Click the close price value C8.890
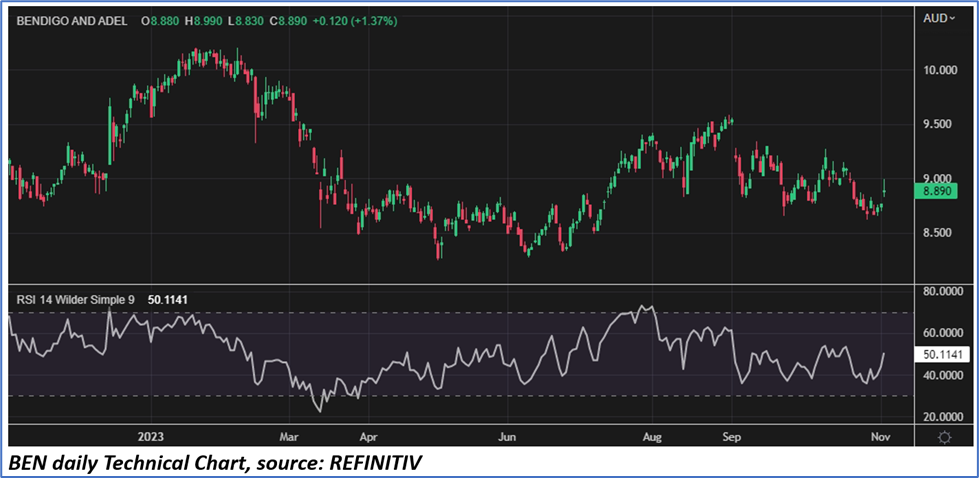 (x=288, y=21)
